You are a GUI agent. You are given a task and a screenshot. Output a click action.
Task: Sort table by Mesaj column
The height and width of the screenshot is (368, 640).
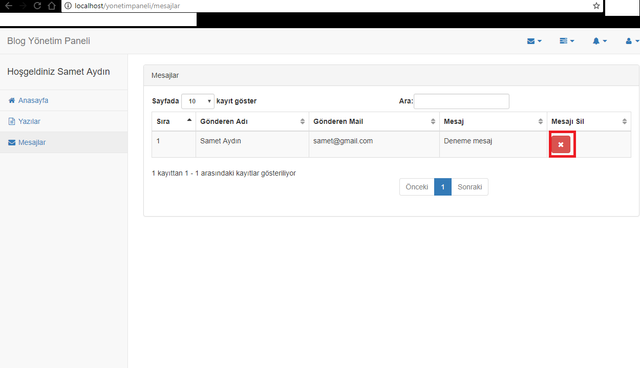pyautogui.click(x=493, y=121)
